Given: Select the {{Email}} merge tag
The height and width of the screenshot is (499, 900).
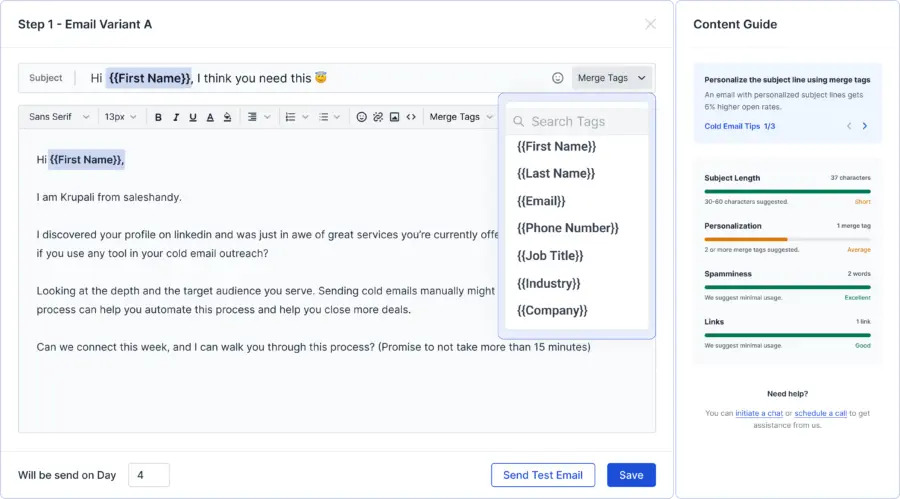Looking at the screenshot, I should click(541, 201).
